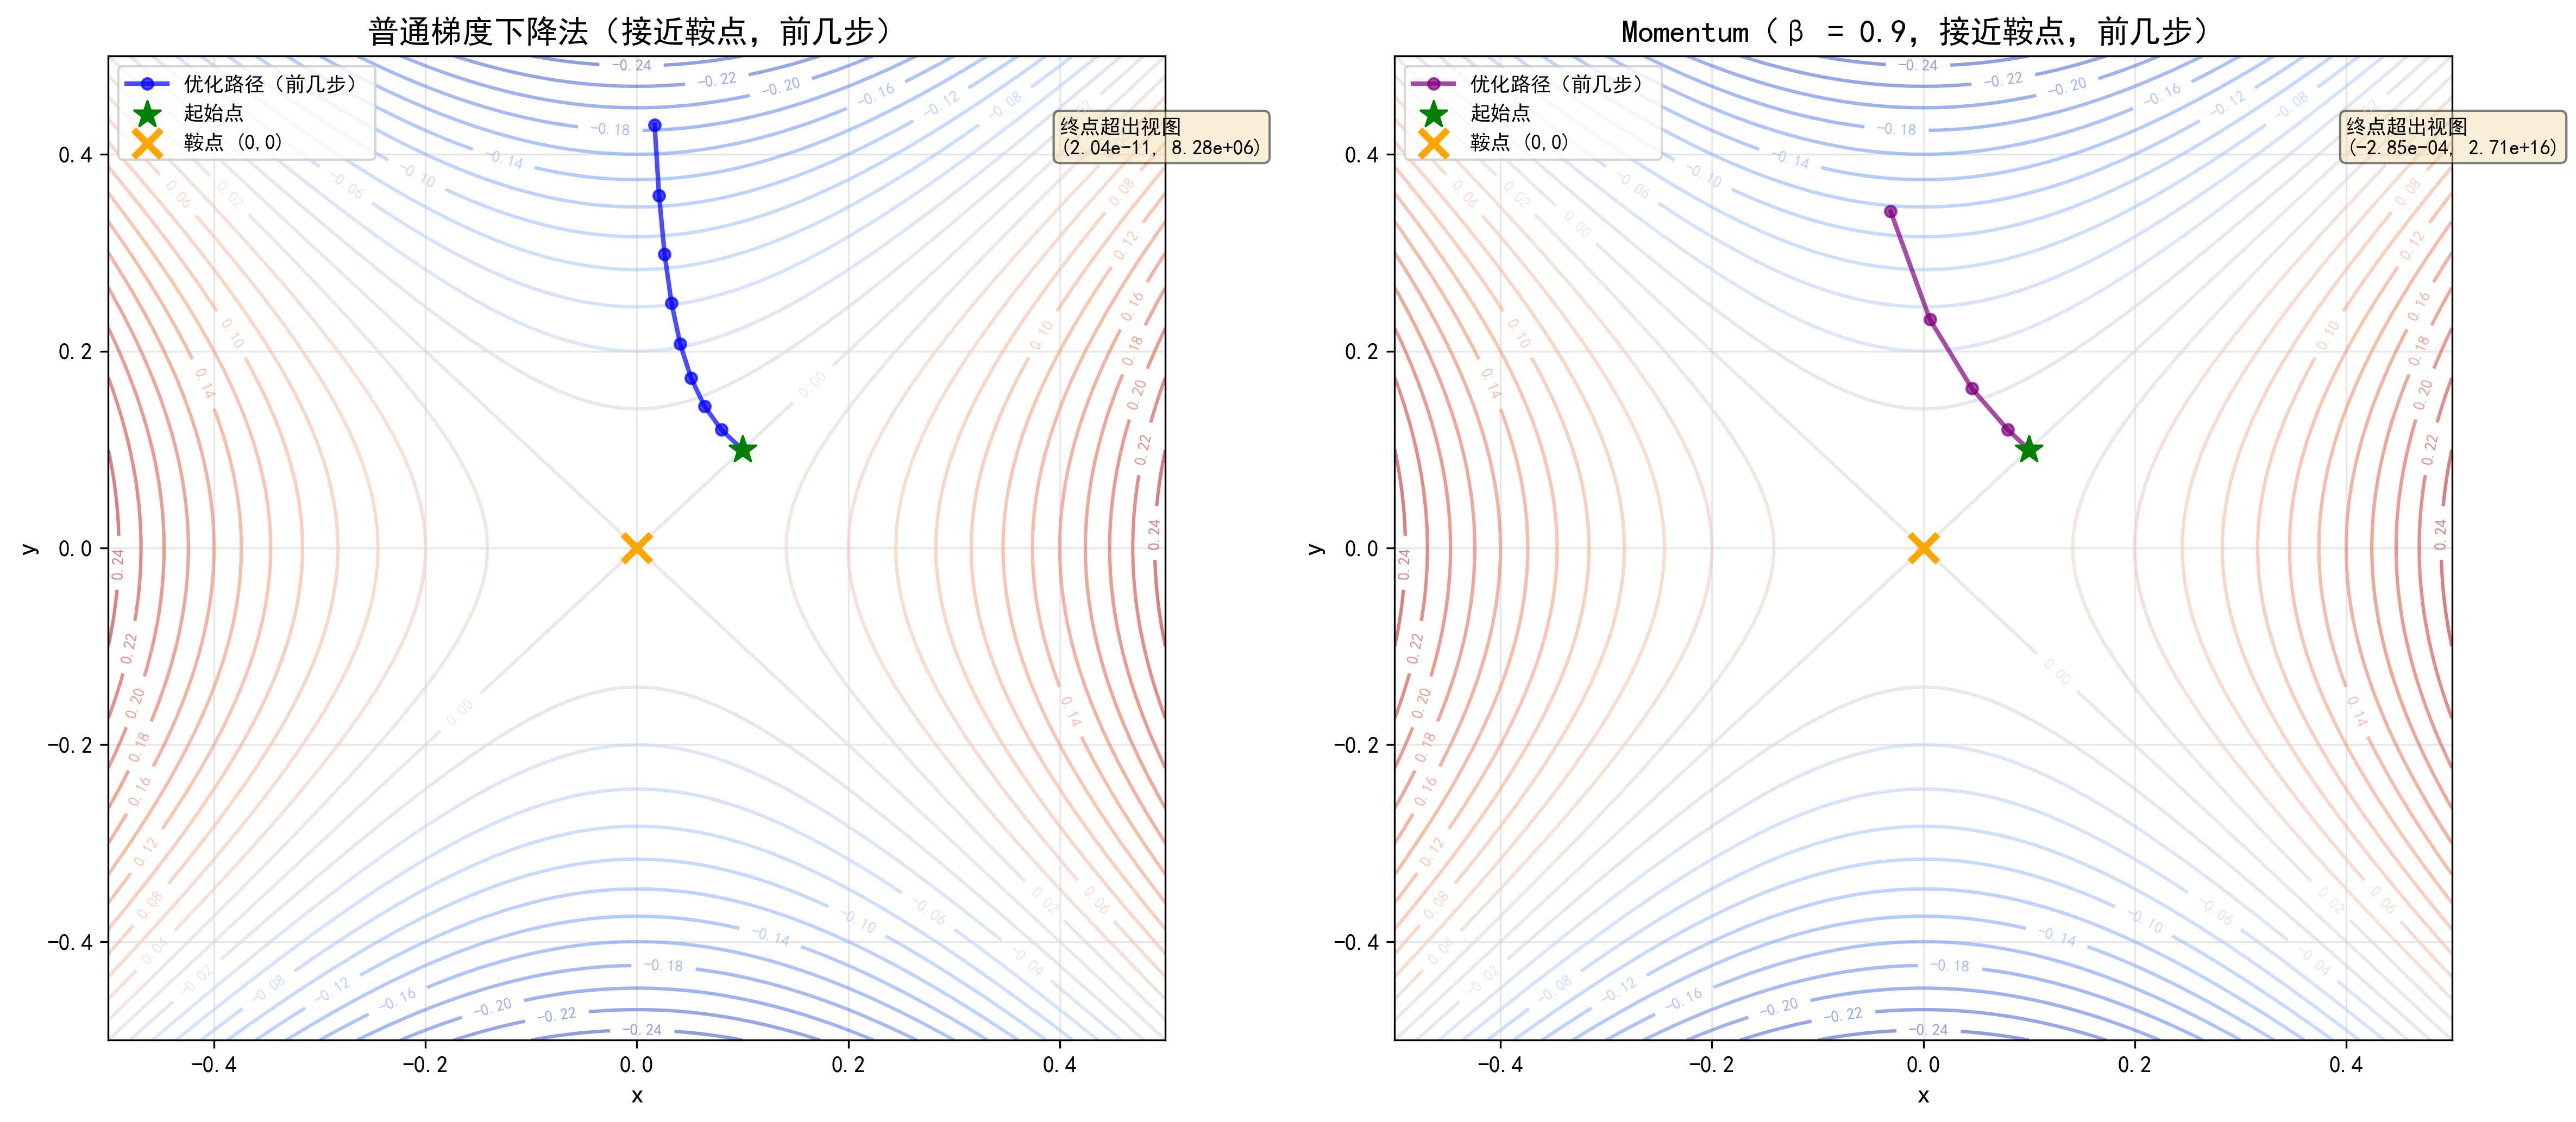The image size is (2576, 1122).
Task: Click the green start star in right plot
Action: point(2028,450)
